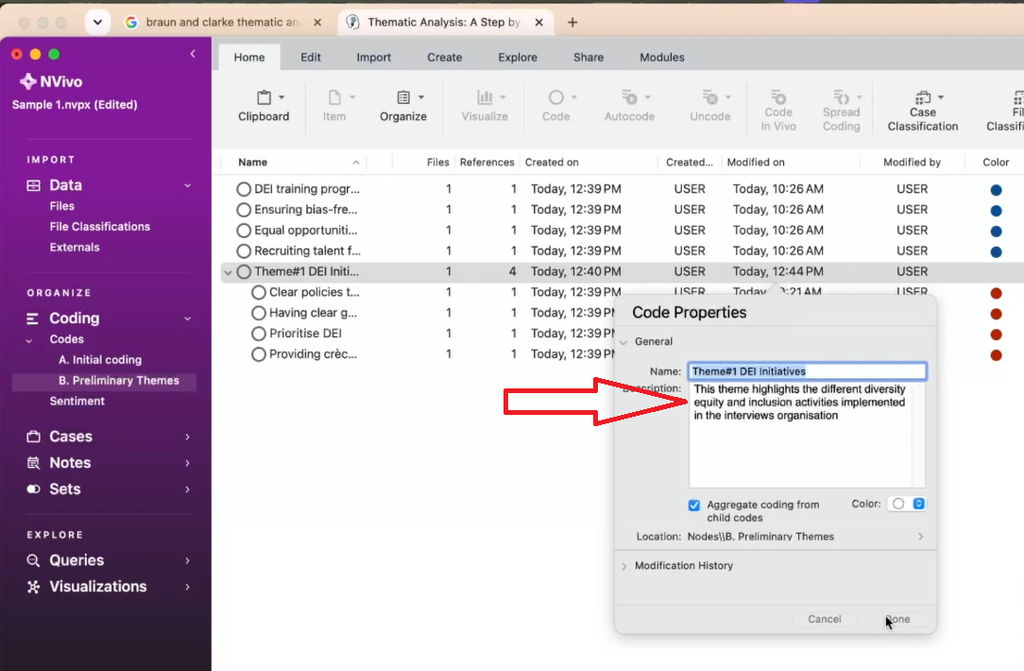
Task: Close the Thematic Analysis browser tab
Action: (x=539, y=22)
